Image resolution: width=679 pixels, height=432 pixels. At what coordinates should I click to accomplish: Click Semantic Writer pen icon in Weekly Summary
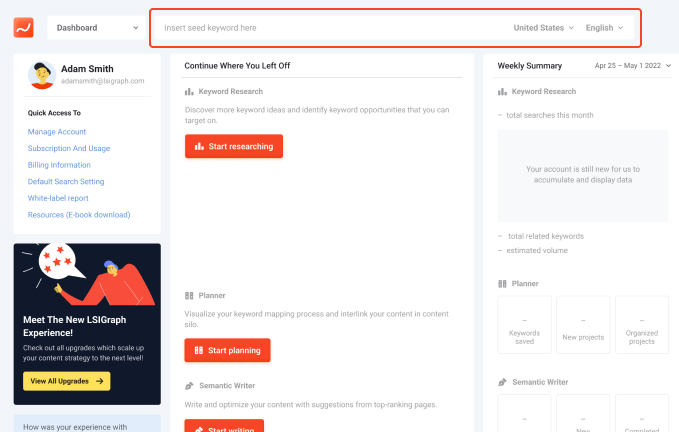[x=502, y=382]
